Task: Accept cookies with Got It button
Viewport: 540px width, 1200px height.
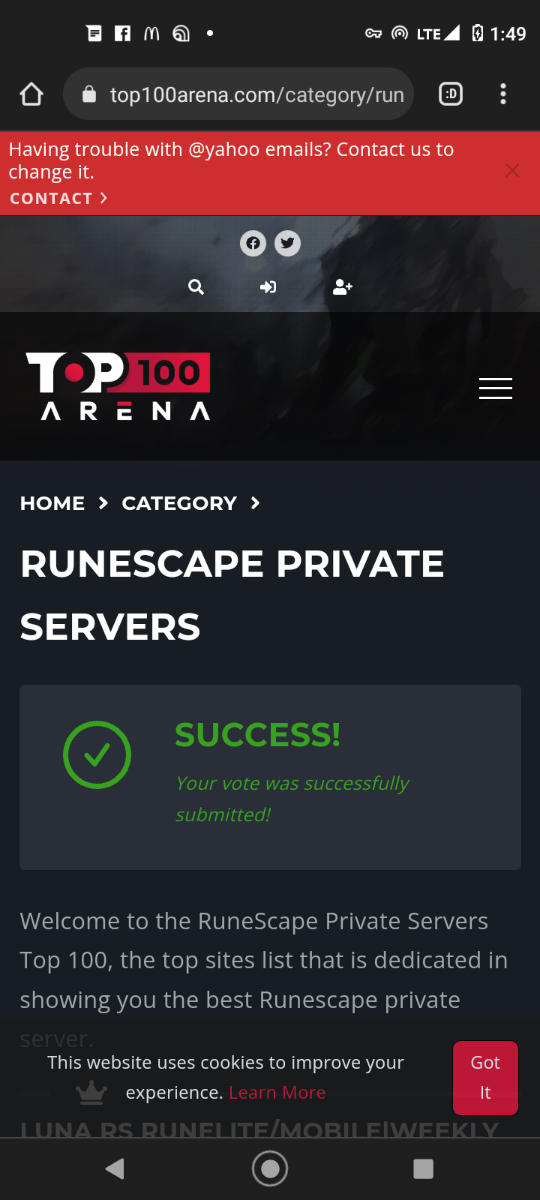Action: [x=485, y=1078]
